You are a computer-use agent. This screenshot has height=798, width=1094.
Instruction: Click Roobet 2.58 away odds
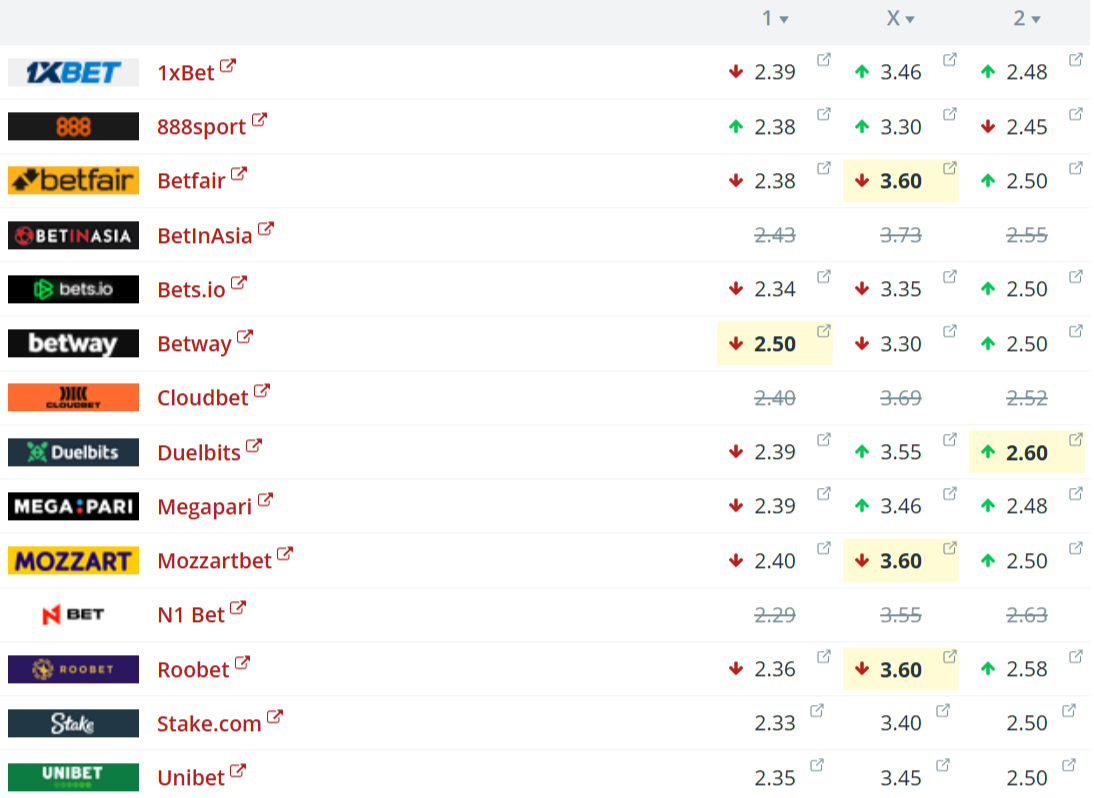1027,669
